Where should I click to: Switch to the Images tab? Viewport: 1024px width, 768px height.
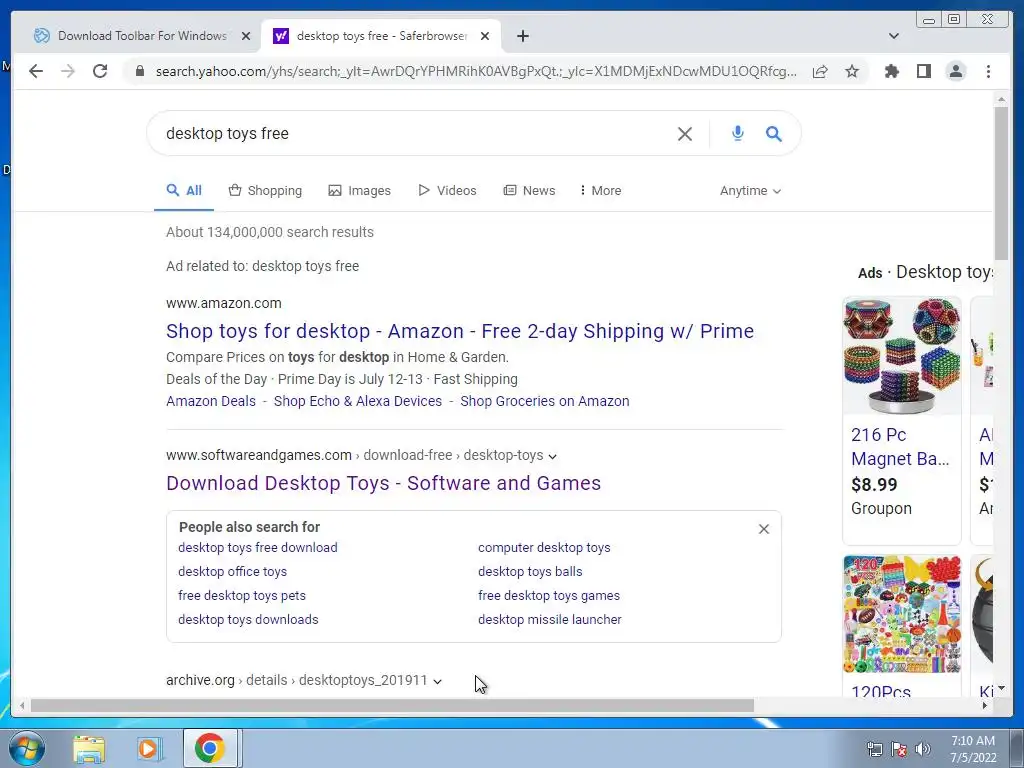(359, 191)
